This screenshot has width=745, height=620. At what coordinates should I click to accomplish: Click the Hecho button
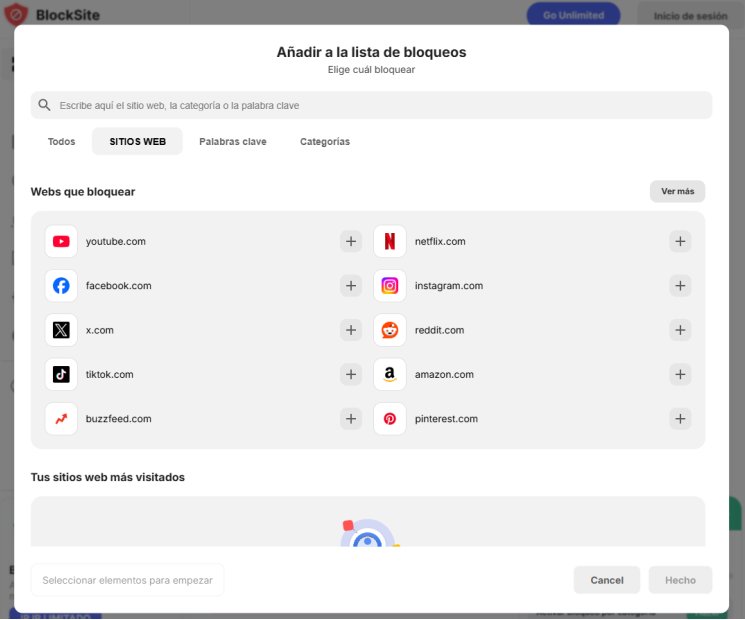(680, 580)
